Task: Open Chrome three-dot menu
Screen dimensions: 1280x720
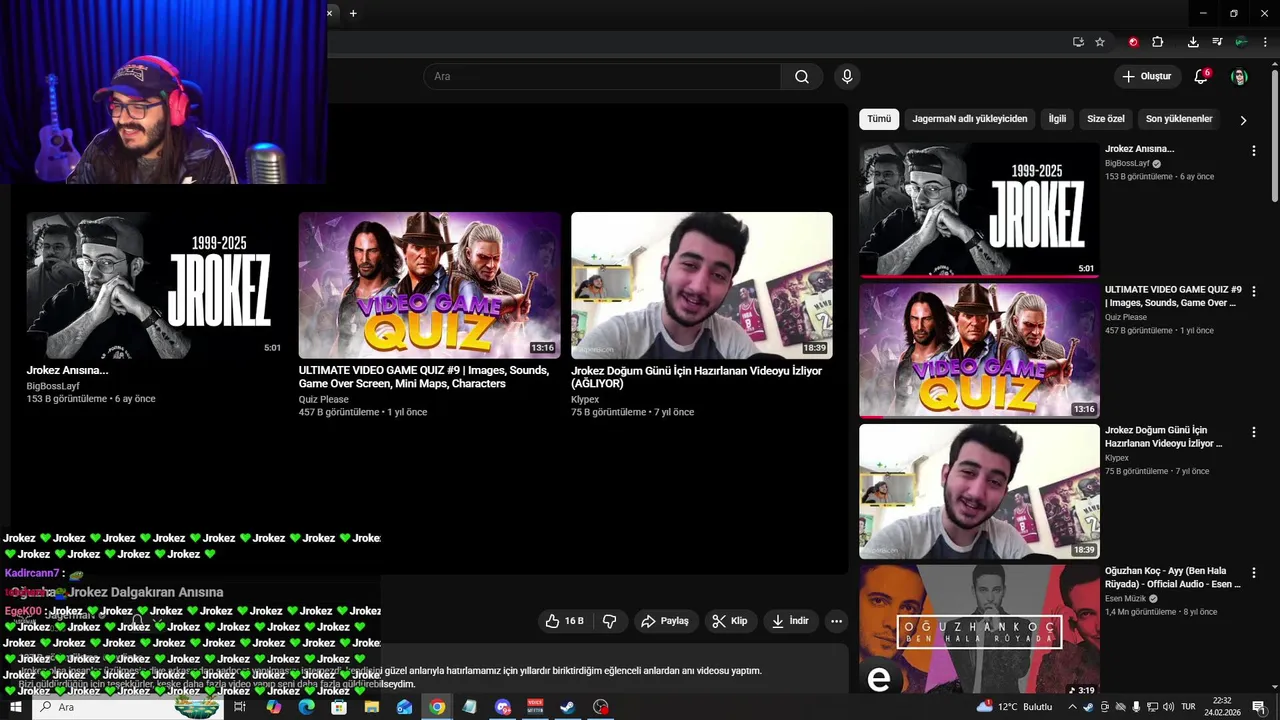Action: [x=1264, y=42]
